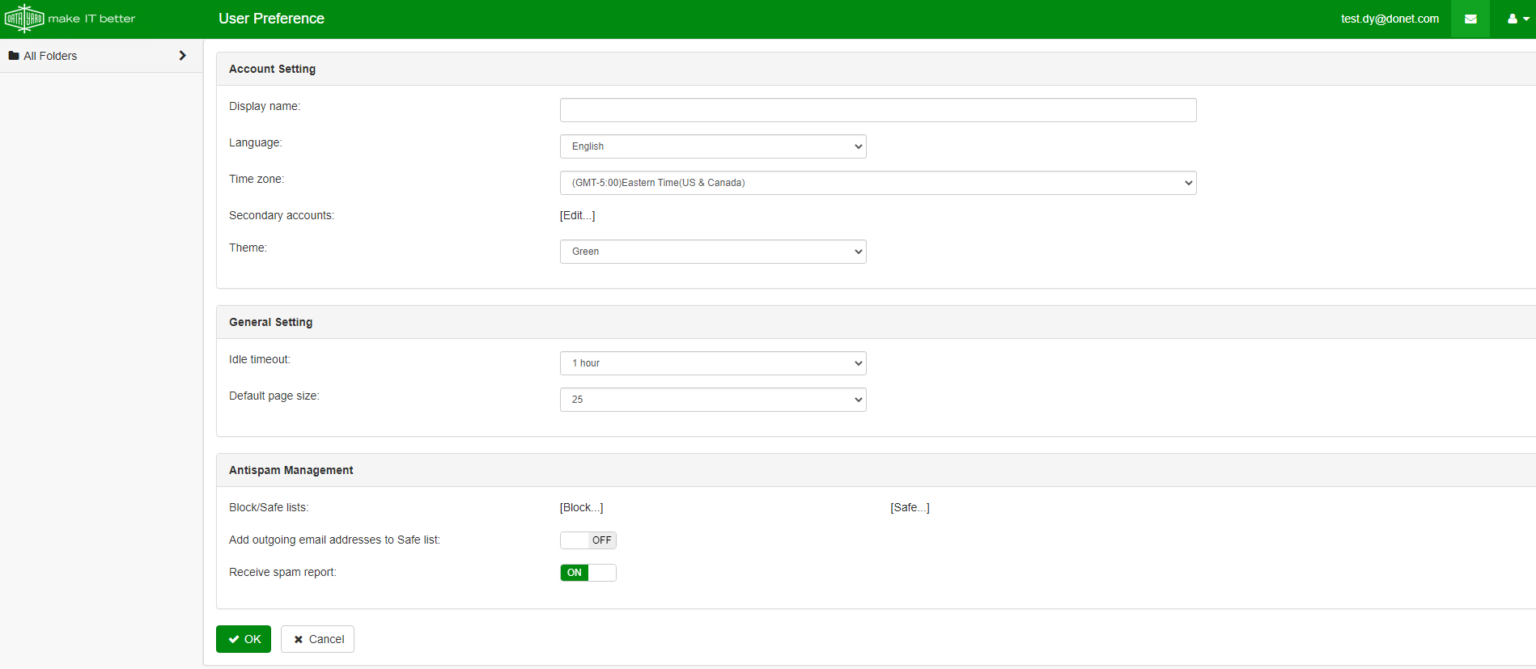This screenshot has width=1536, height=669.
Task: Click the Secondary accounts Edit link
Action: click(577, 216)
